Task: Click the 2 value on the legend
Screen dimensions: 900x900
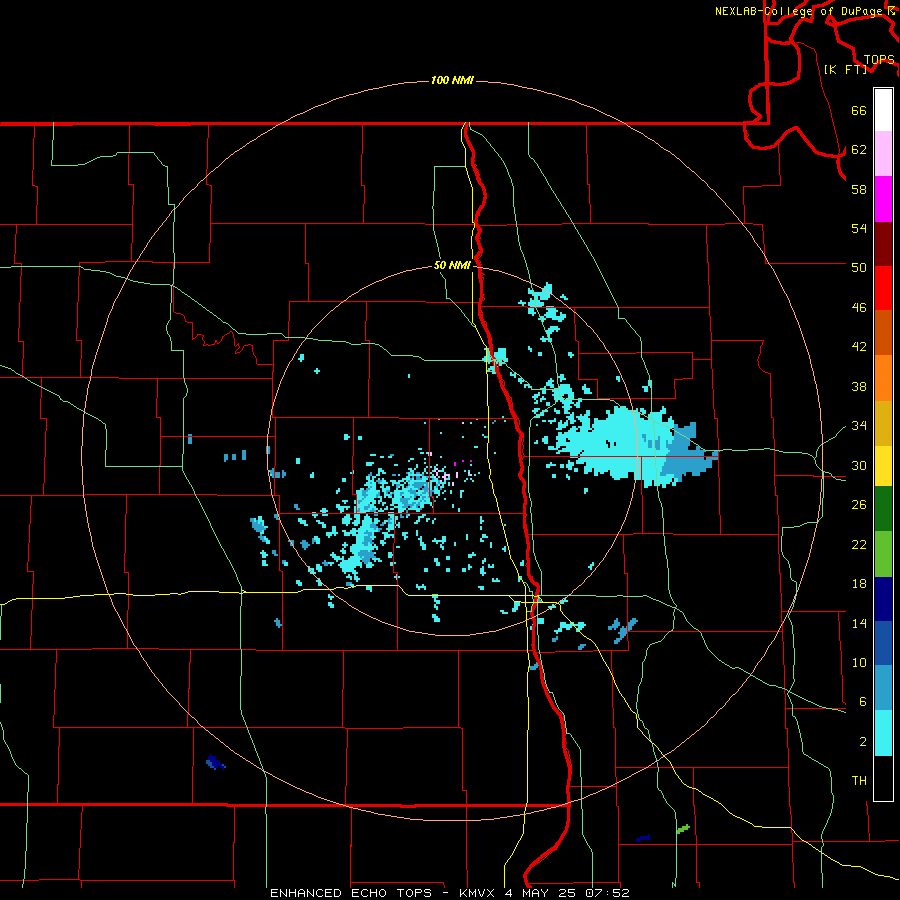Action: point(862,742)
